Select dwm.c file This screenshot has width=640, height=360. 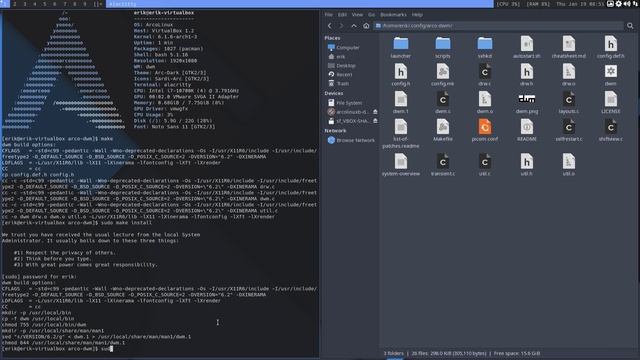point(442,103)
